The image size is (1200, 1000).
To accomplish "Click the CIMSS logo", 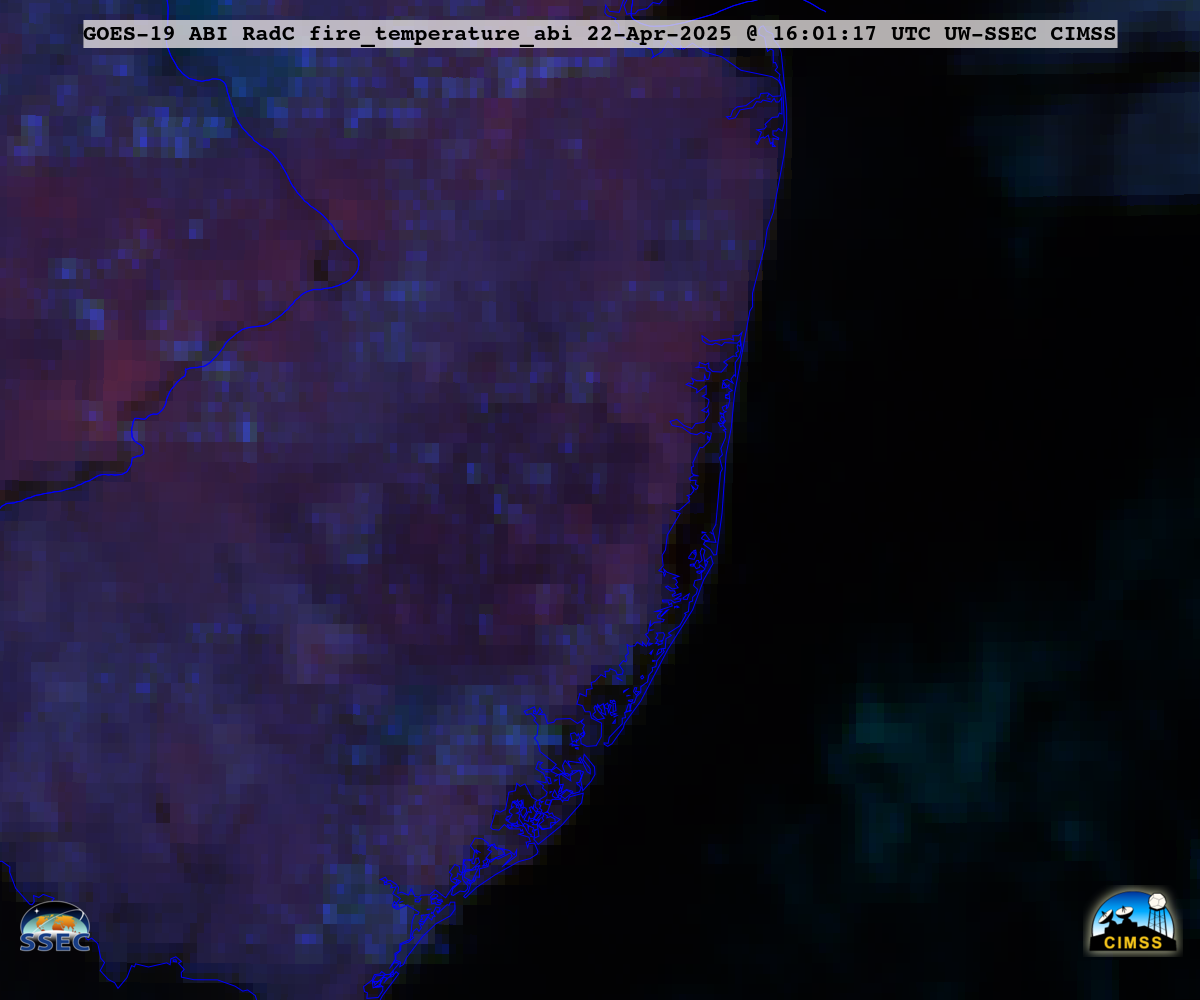I will tap(1132, 922).
